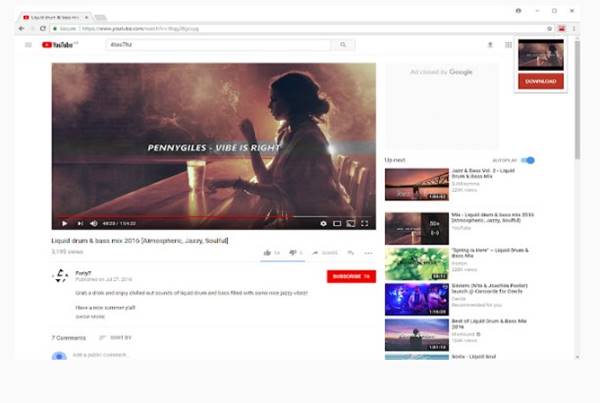Skip to next video in player
Screen dimensions: 600x403
[80, 224]
